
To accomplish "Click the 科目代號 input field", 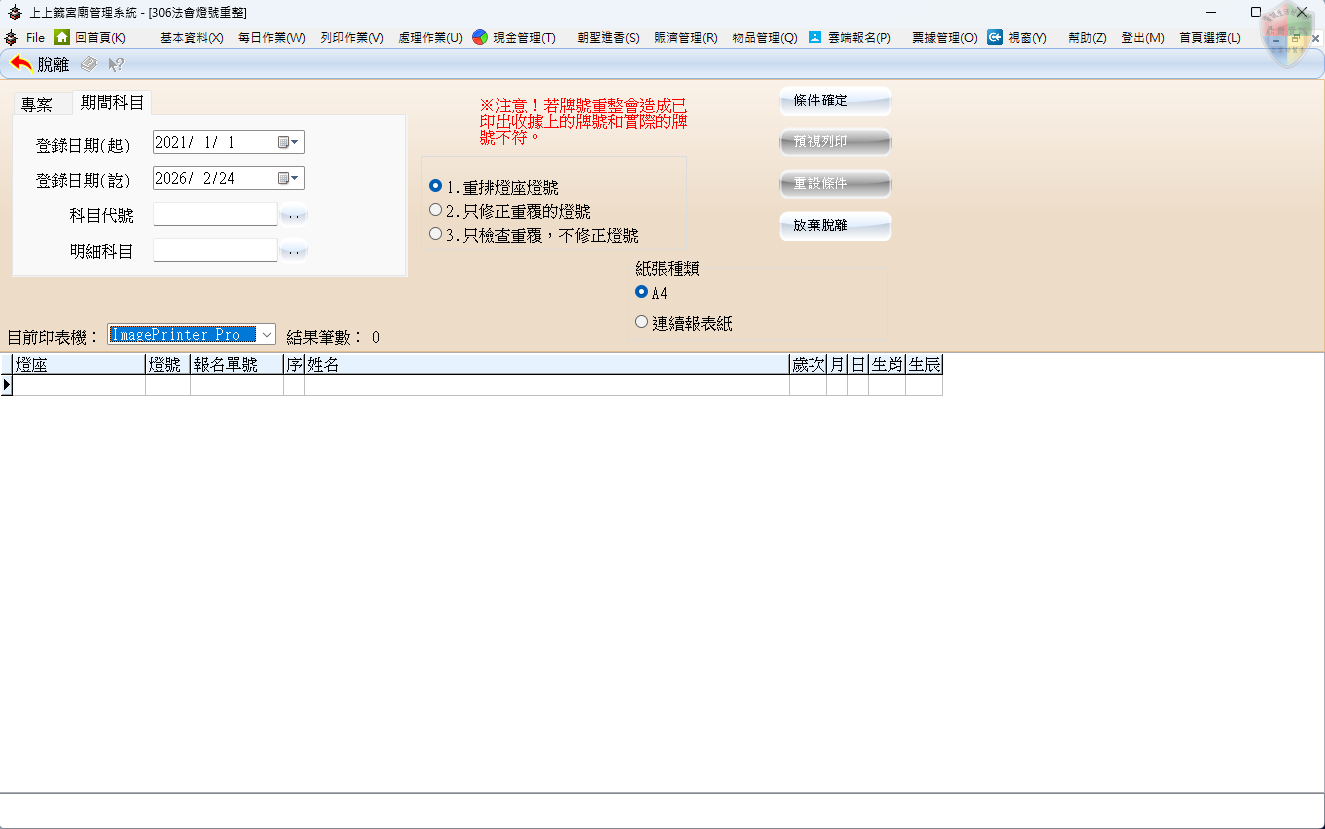I will 214,214.
